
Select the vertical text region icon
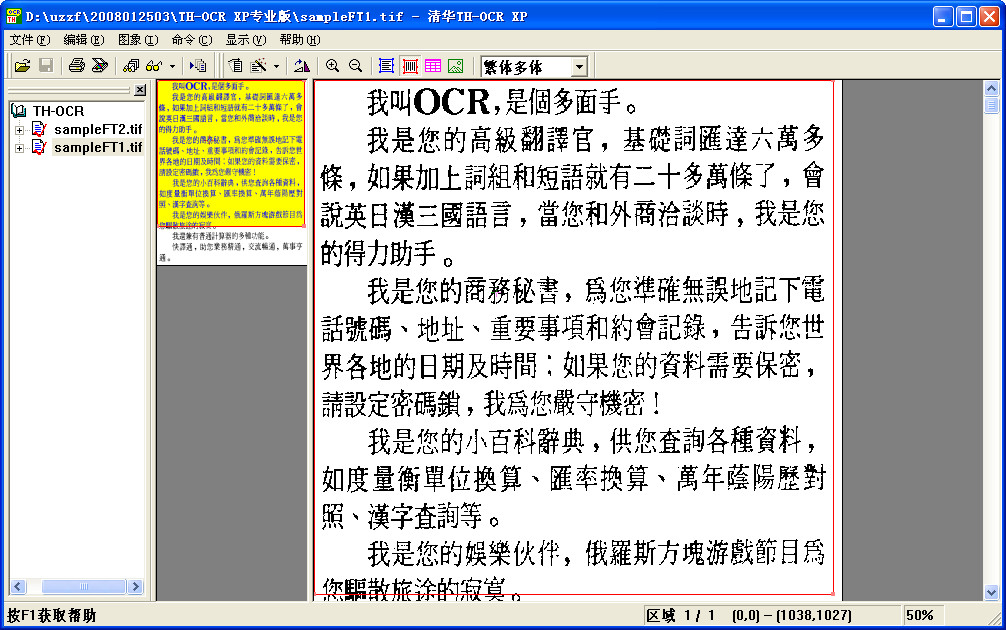point(409,65)
